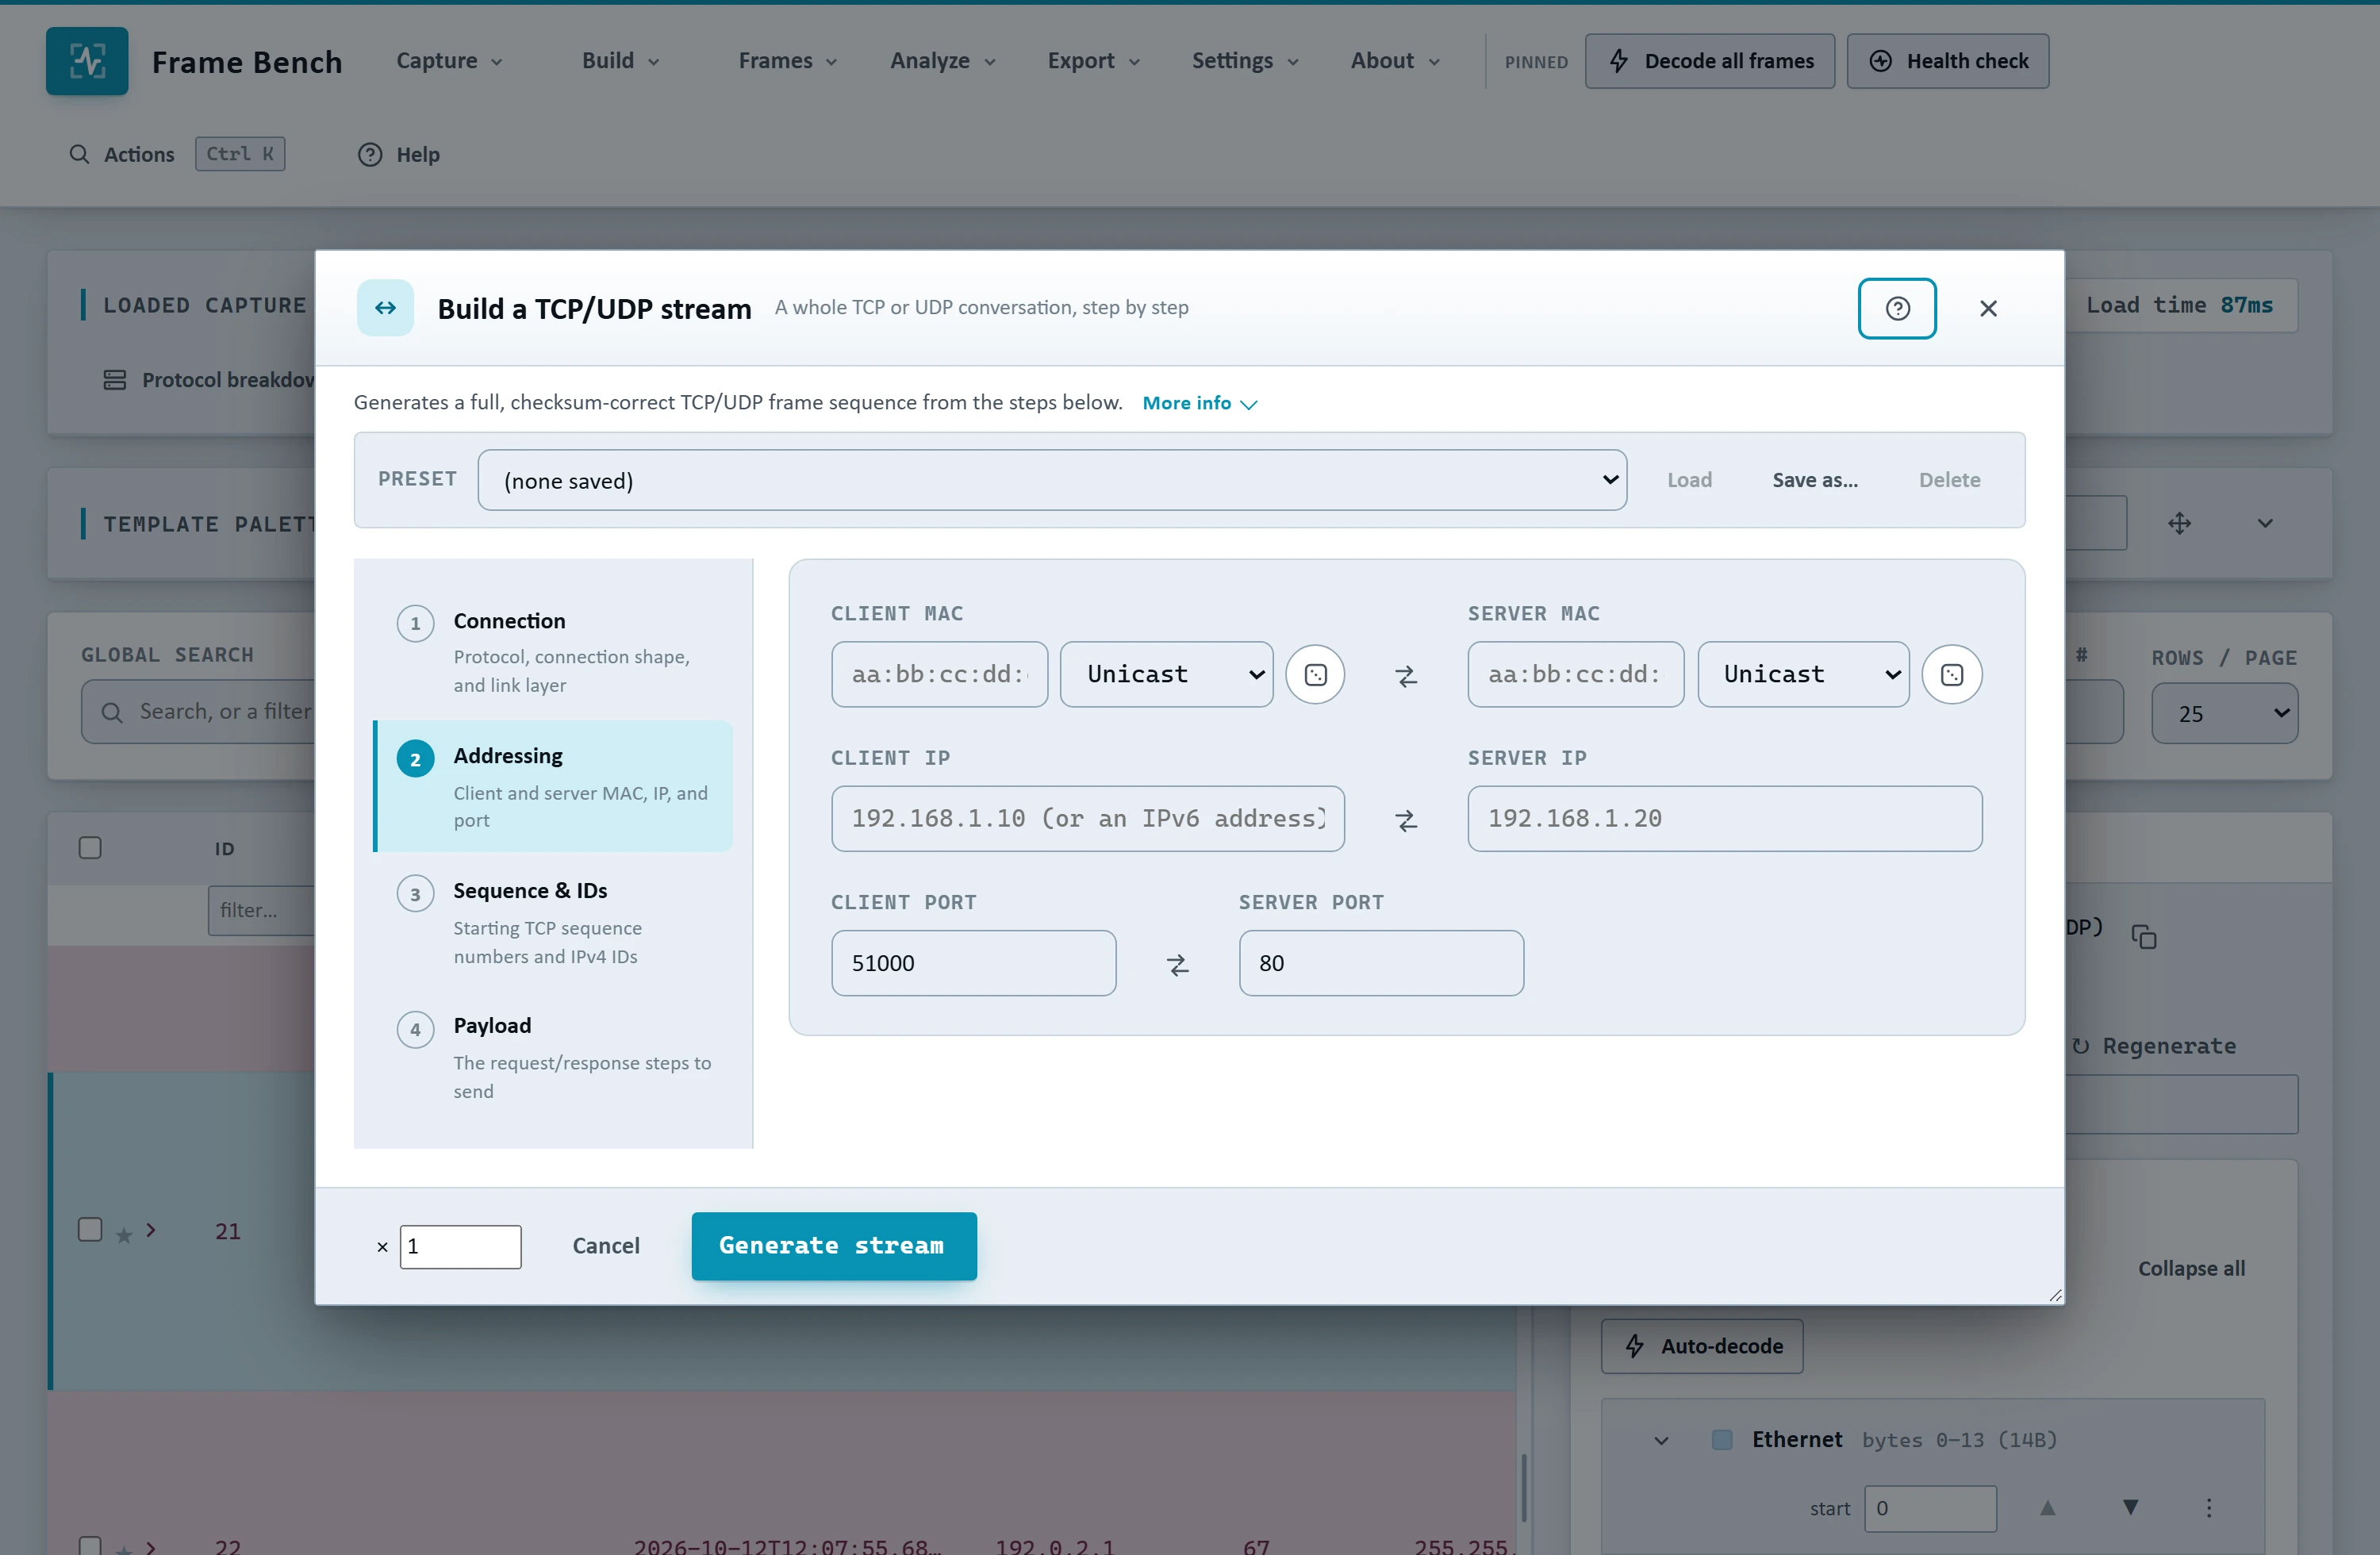Open the Preset dropdown
The width and height of the screenshot is (2380, 1555).
coord(1052,480)
